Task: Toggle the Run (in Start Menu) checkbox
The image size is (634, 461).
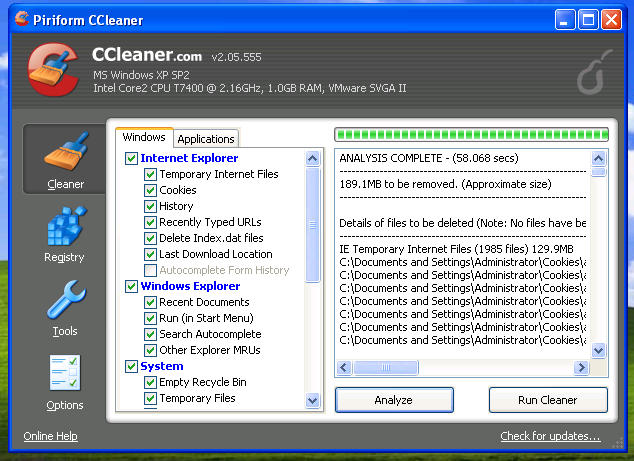Action: (x=150, y=318)
